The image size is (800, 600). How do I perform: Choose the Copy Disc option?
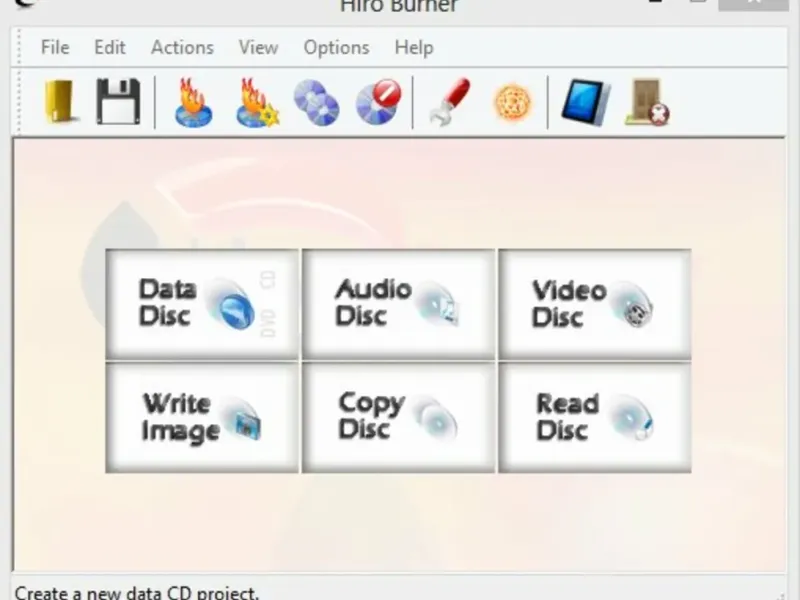pyautogui.click(x=398, y=417)
